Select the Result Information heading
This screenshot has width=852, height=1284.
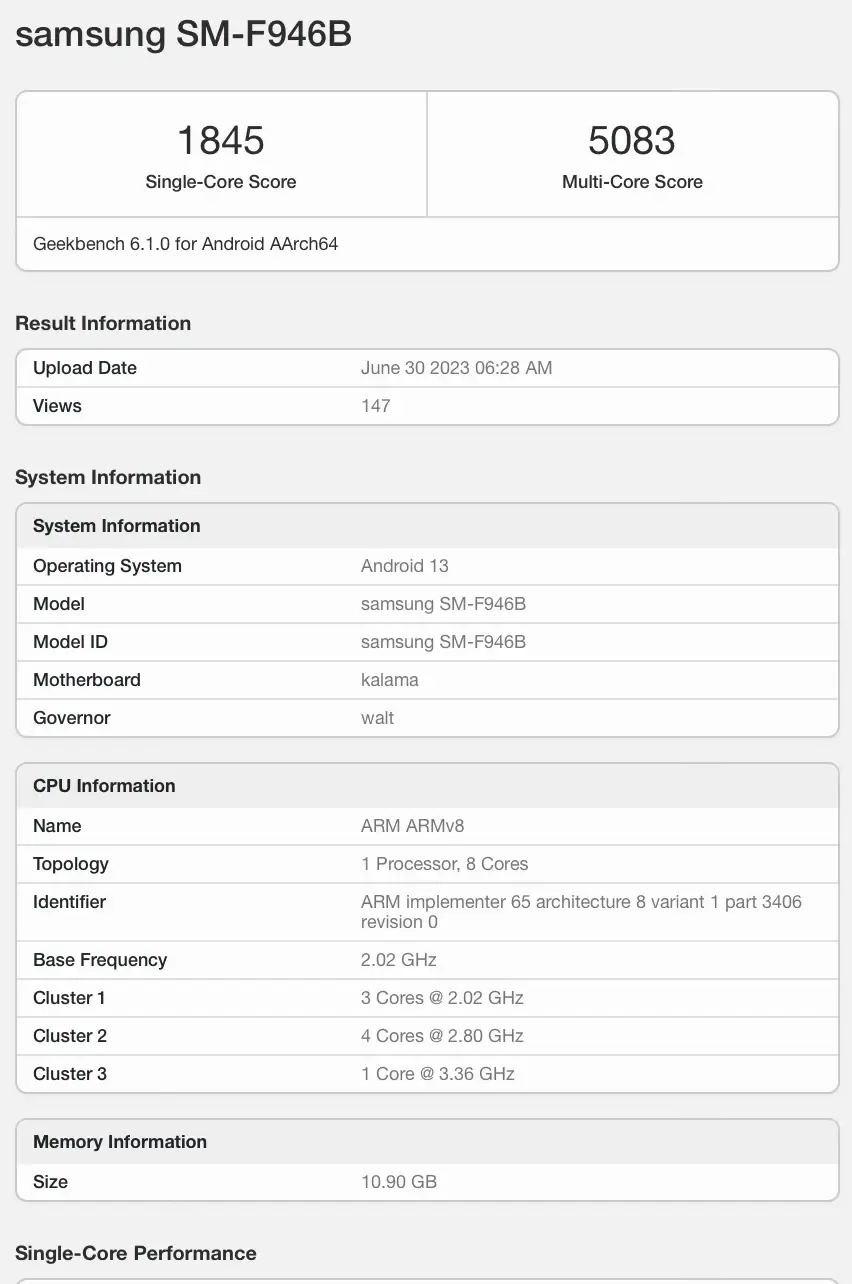tap(103, 323)
